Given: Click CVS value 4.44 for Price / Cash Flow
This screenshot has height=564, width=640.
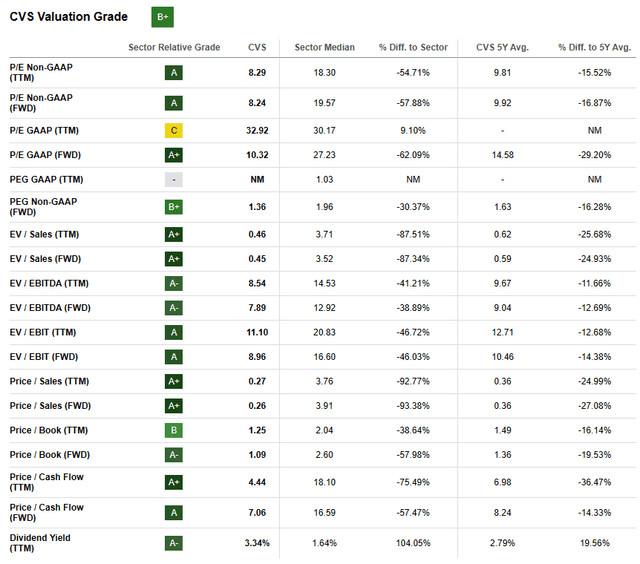Looking at the screenshot, I should (257, 482).
